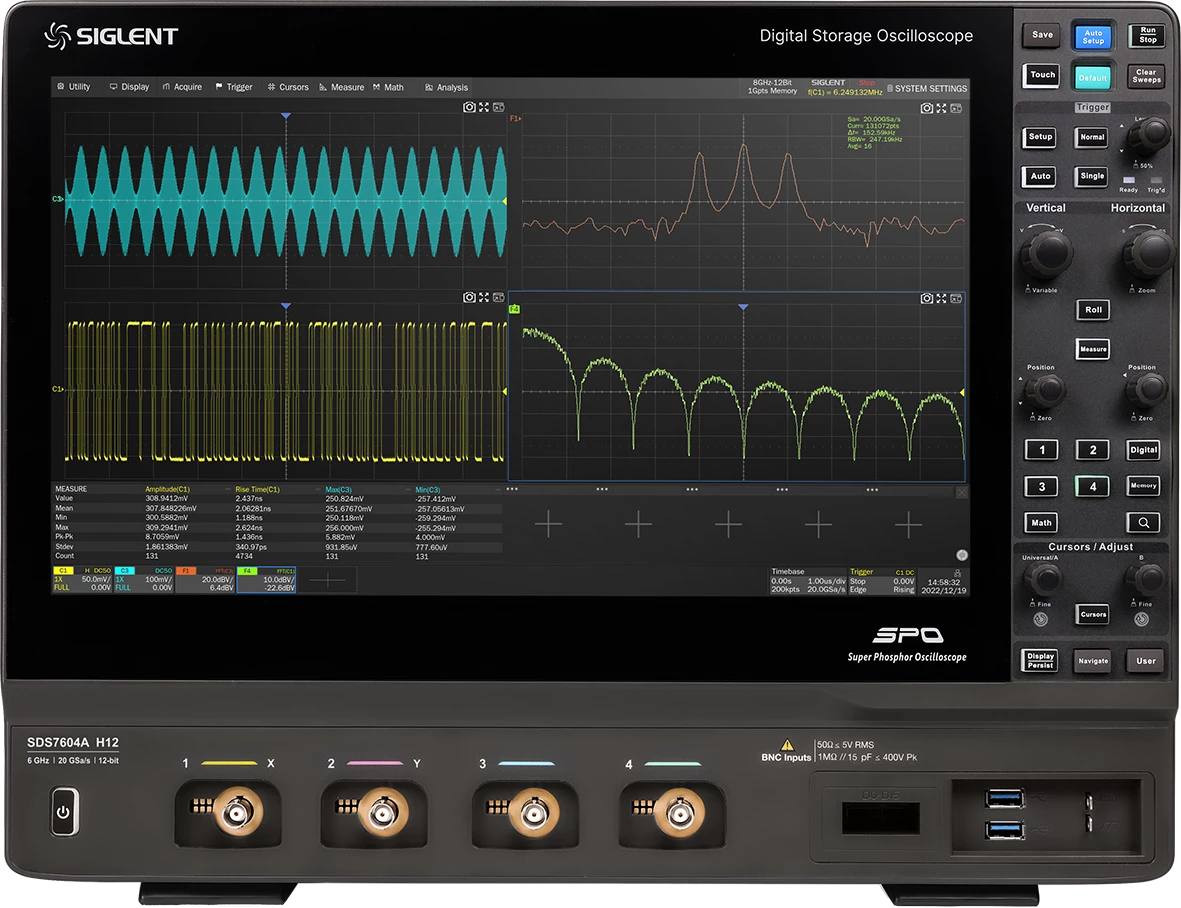Viewport: 1181px width, 908px height.
Task: Click the blue trigger position marker above C3 waveform
Action: [285, 115]
